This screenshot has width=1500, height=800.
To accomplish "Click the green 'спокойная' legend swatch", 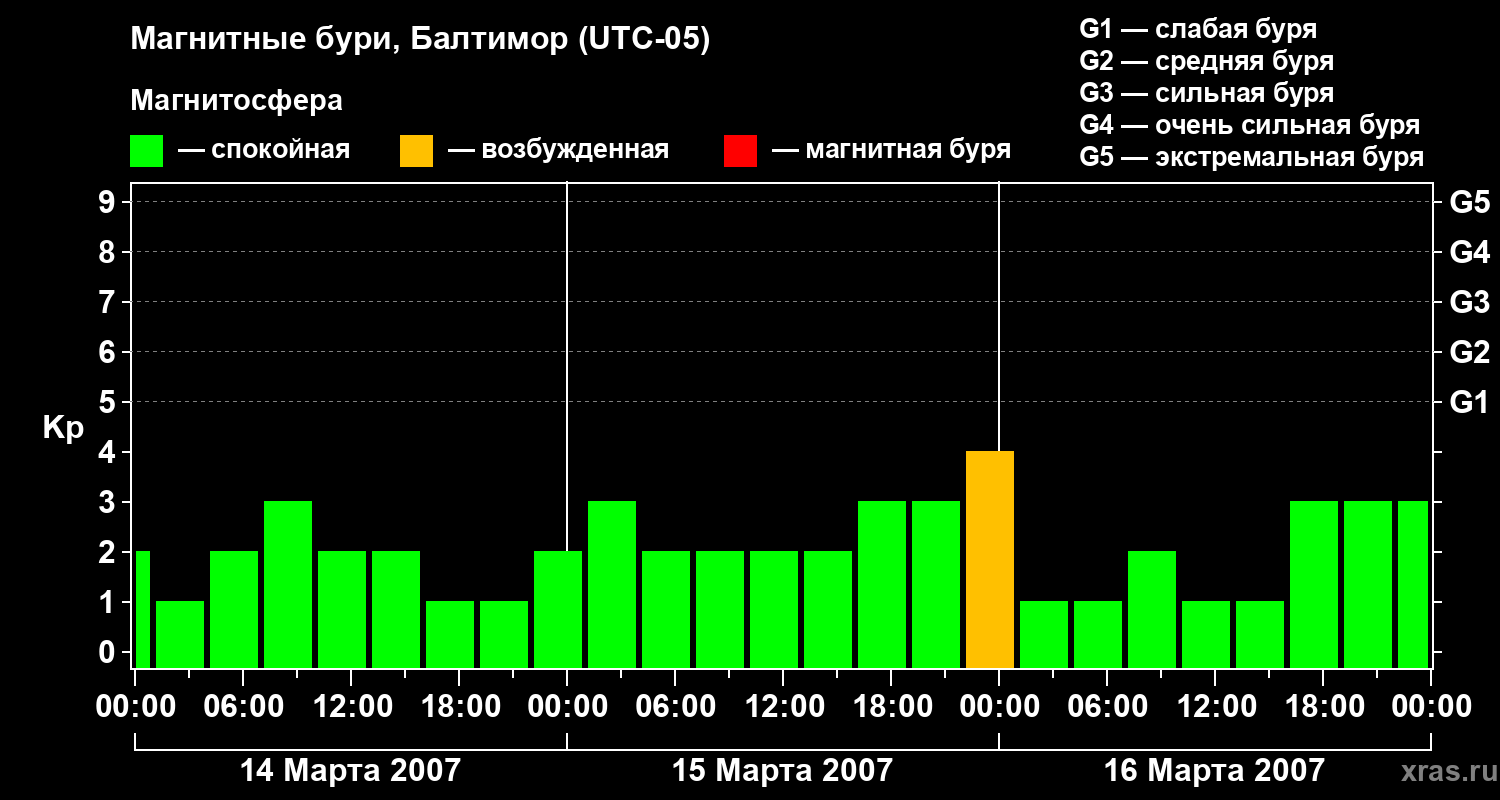I will click(147, 151).
